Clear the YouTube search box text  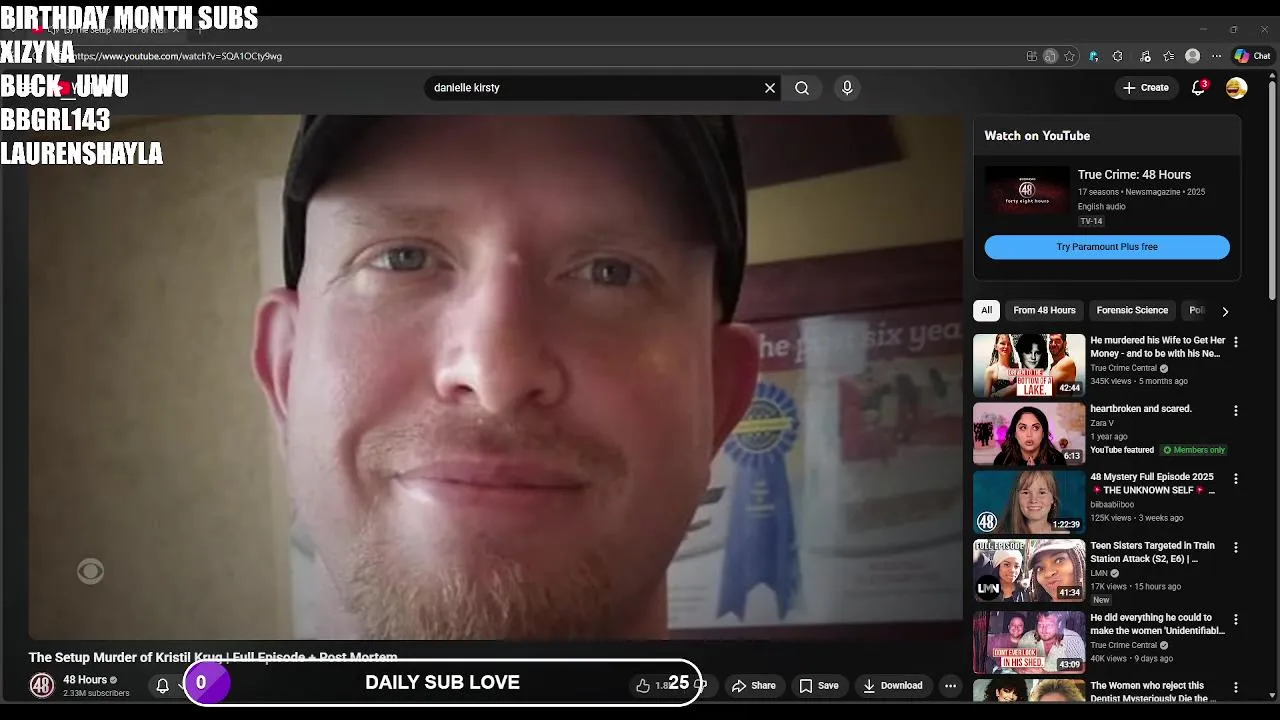770,88
